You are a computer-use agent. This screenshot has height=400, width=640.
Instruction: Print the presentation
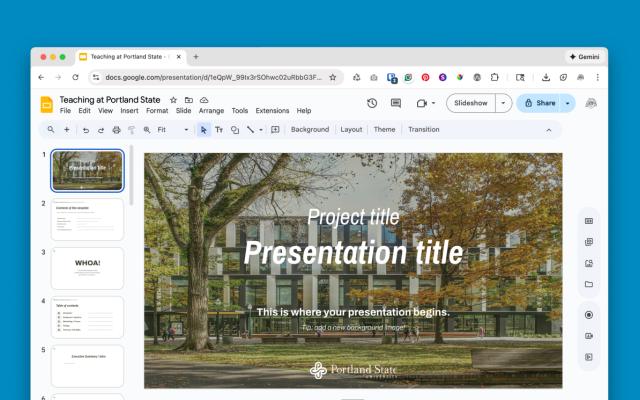[116, 130]
